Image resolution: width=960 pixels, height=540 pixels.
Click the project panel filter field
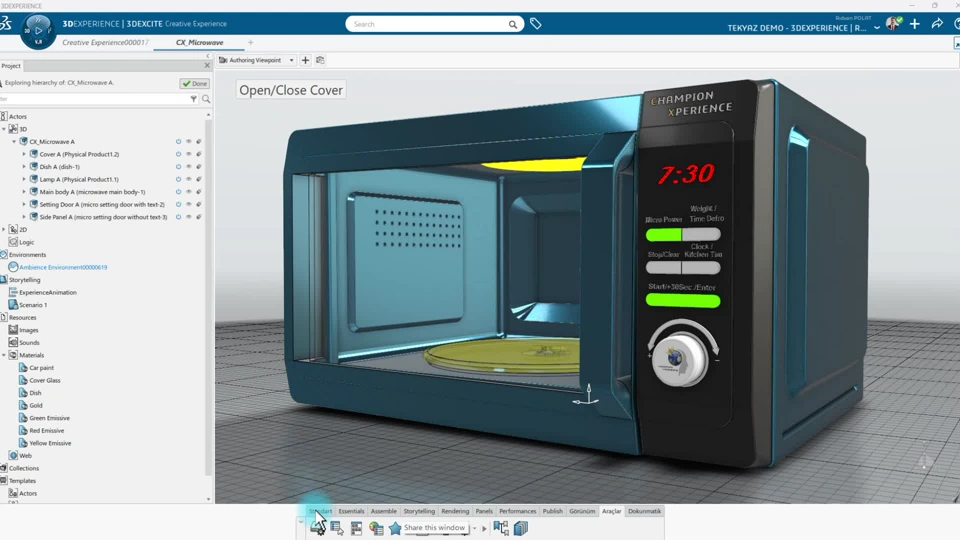coord(95,99)
